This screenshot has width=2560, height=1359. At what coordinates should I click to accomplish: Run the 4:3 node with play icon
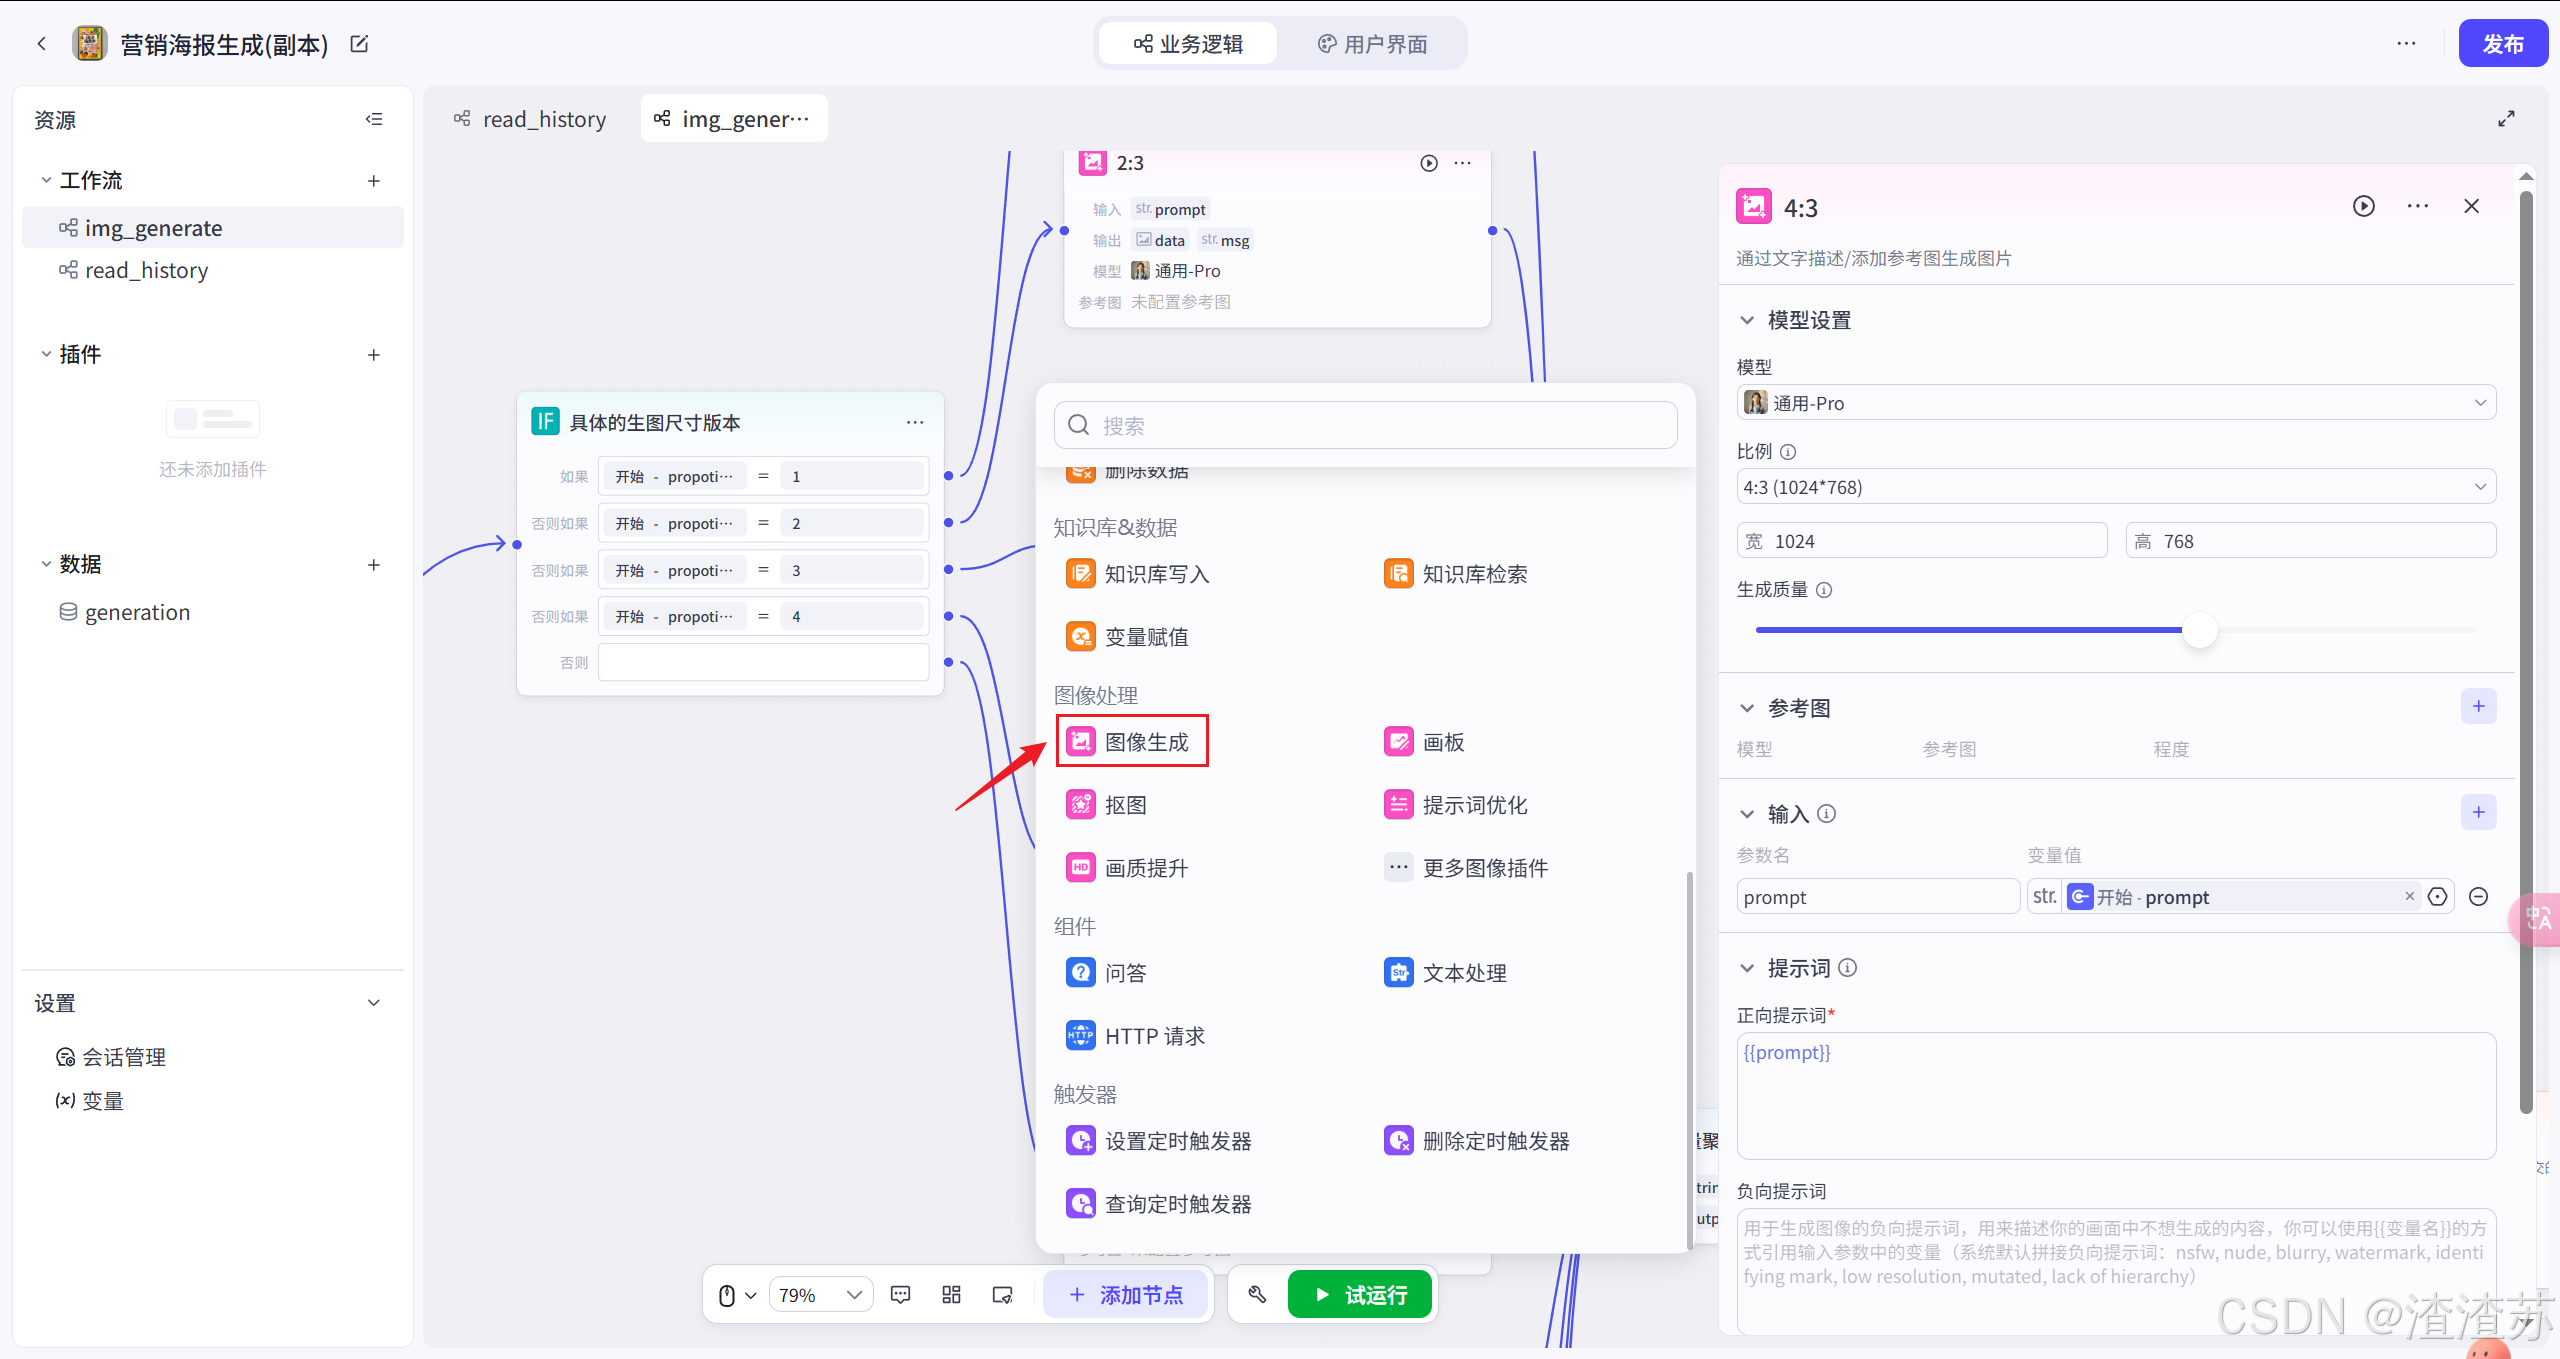point(2363,206)
